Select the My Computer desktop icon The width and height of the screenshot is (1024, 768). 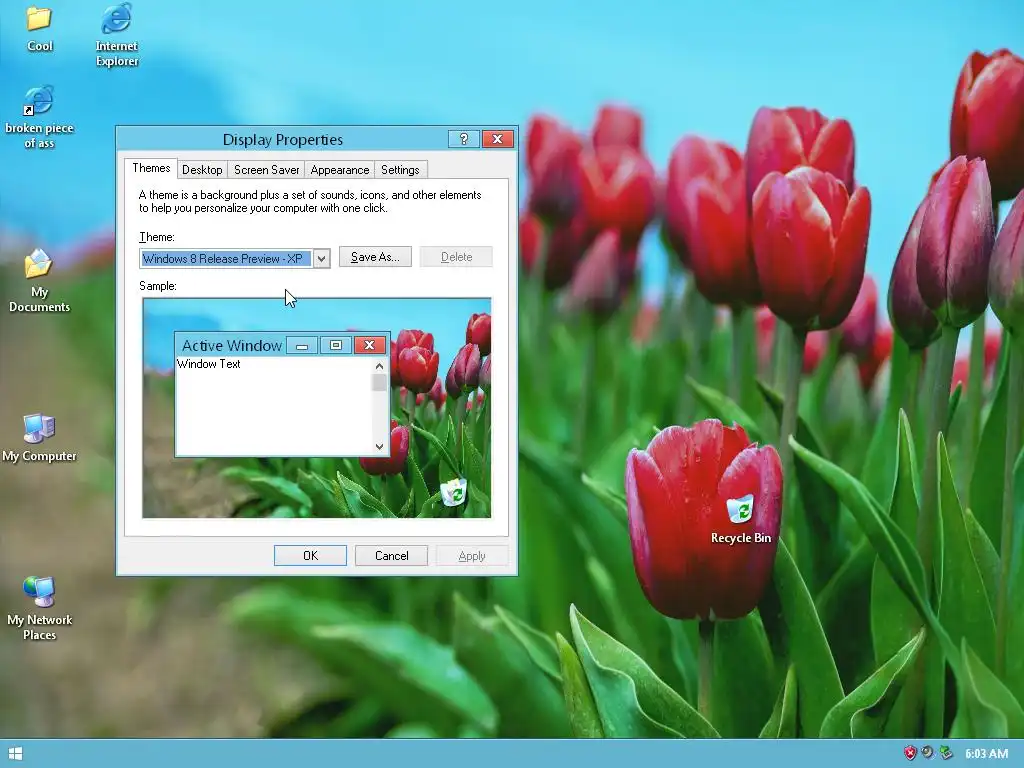(39, 429)
